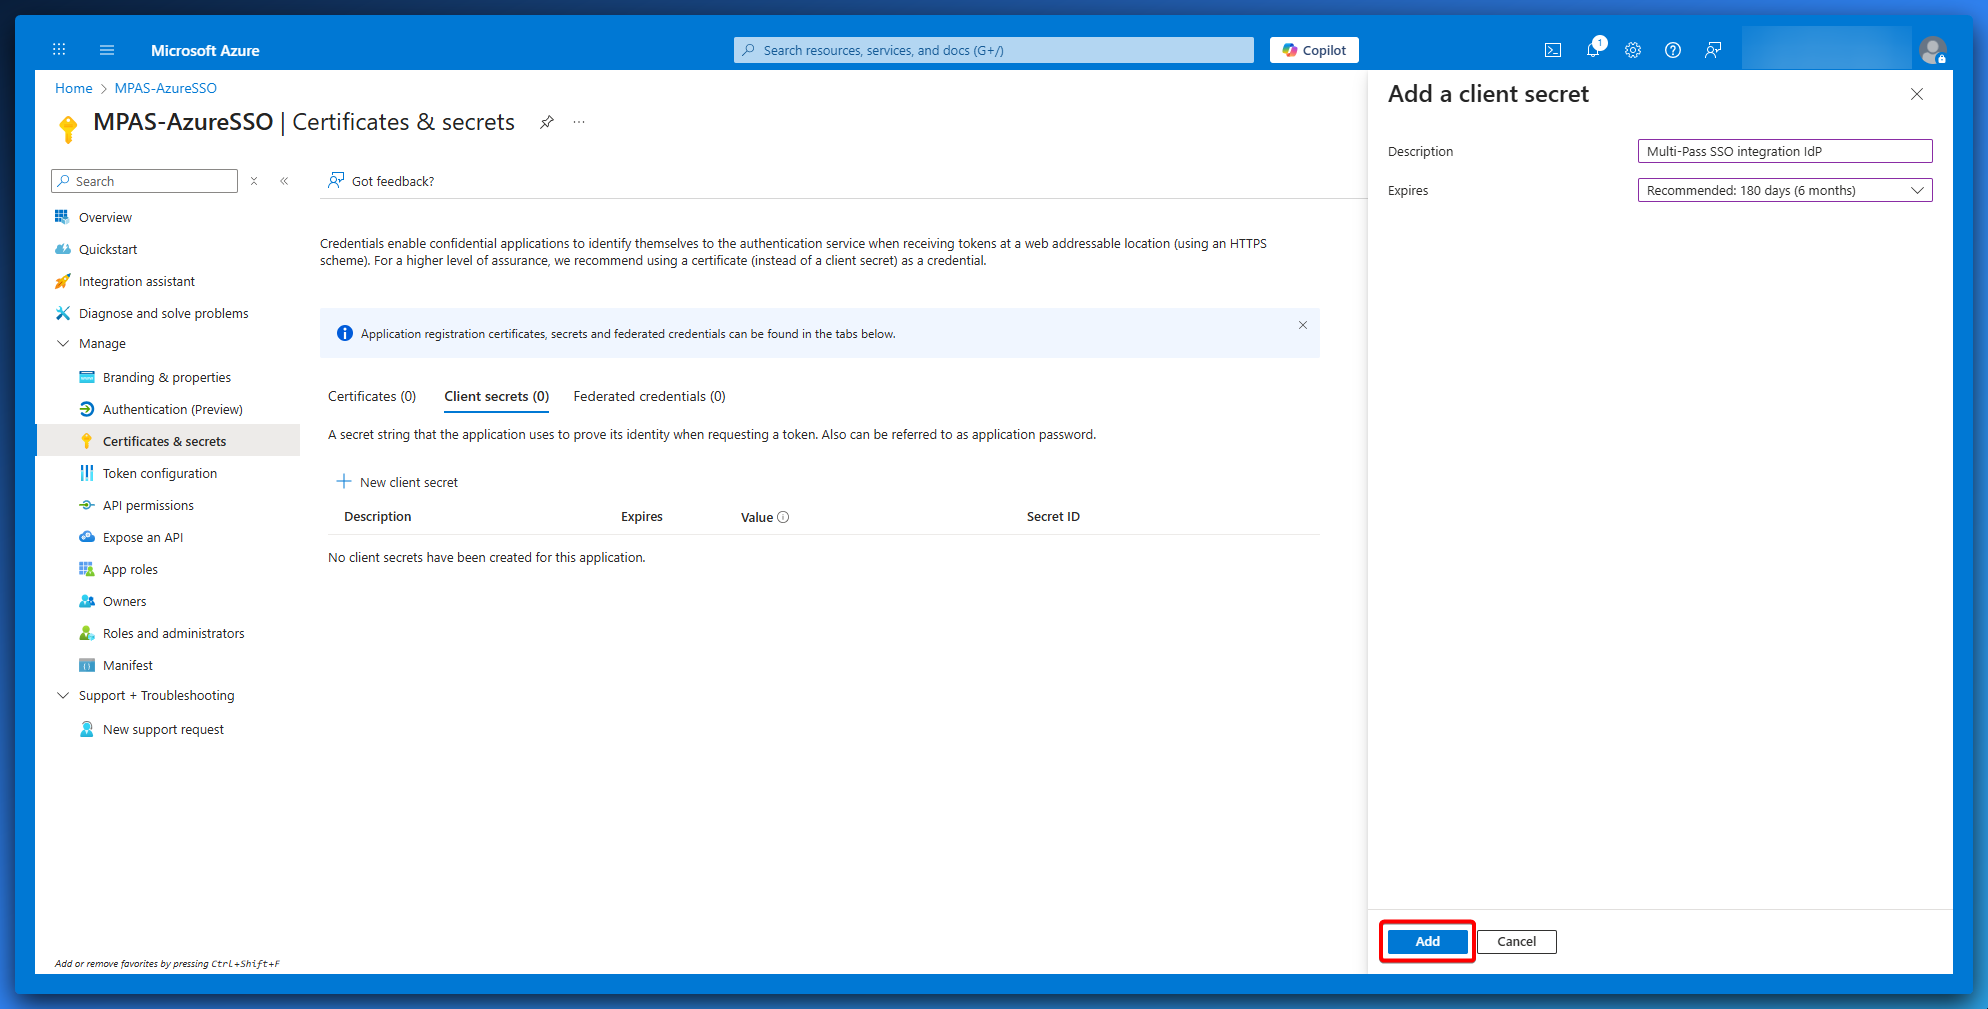
Task: Open the Azure app launcher grid icon
Action: [59, 49]
